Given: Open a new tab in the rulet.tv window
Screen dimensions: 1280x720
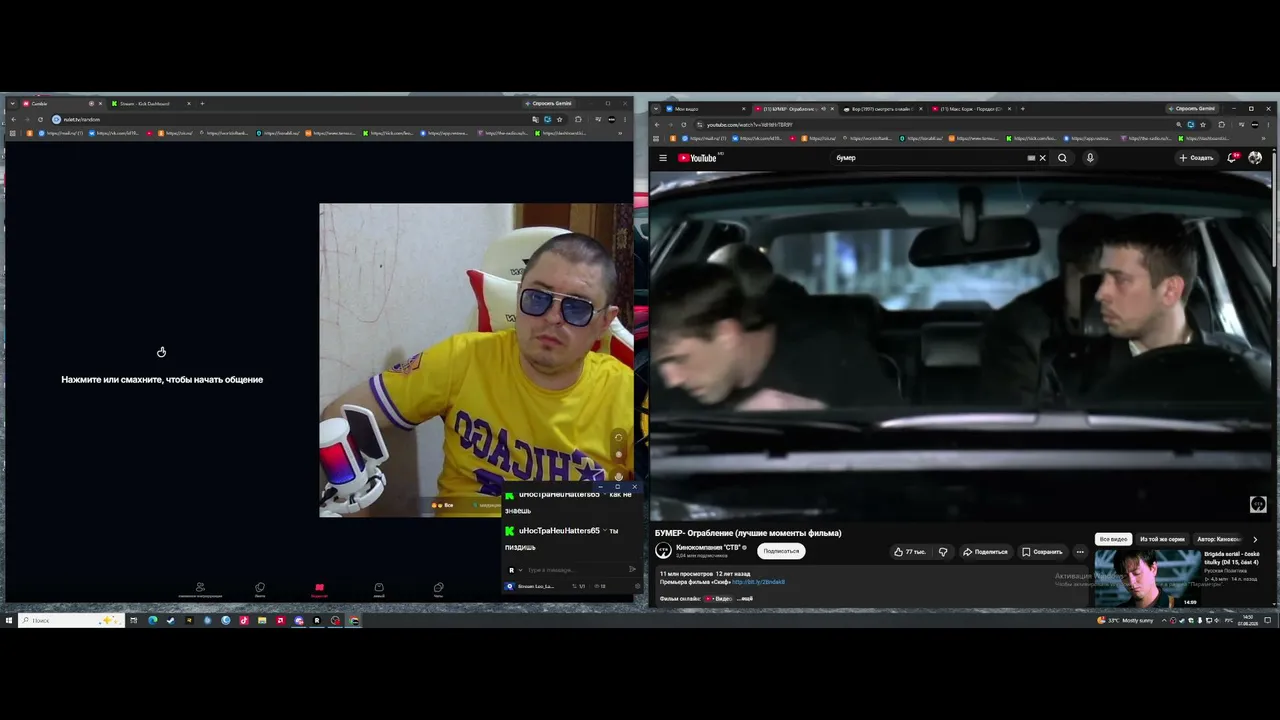Looking at the screenshot, I should coord(202,103).
